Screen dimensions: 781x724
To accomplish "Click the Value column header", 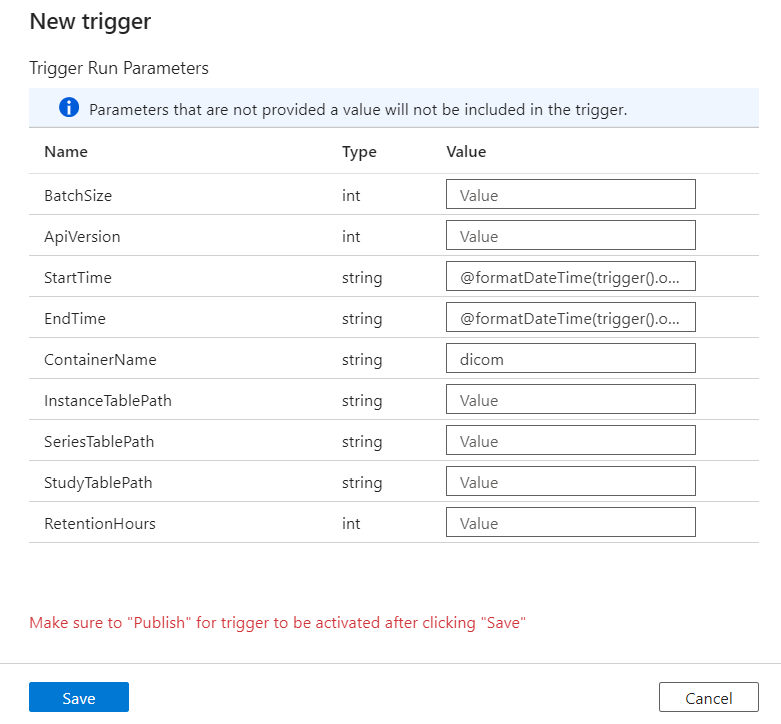I will (x=466, y=152).
